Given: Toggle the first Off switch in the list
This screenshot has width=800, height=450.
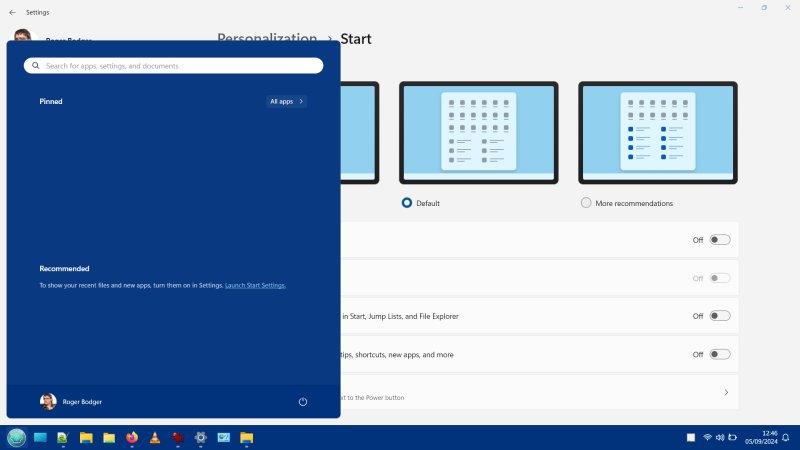Looking at the screenshot, I should [x=720, y=240].
